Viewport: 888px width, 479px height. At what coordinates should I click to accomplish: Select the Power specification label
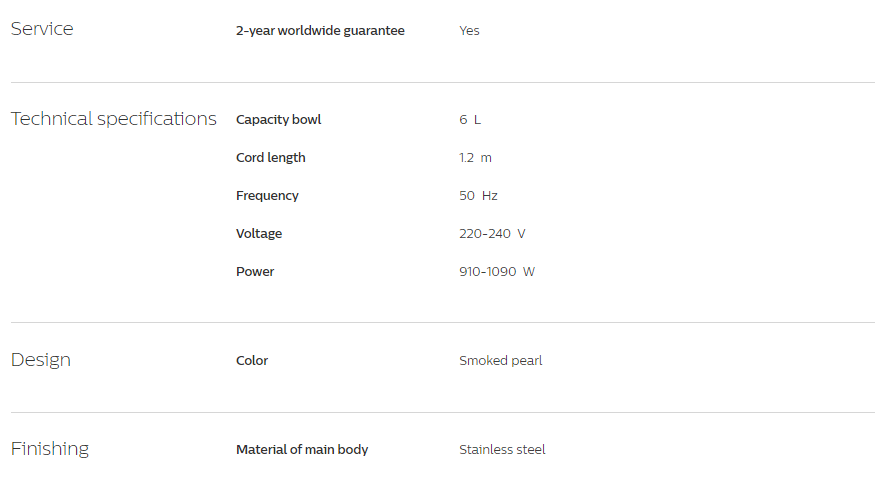coord(255,271)
